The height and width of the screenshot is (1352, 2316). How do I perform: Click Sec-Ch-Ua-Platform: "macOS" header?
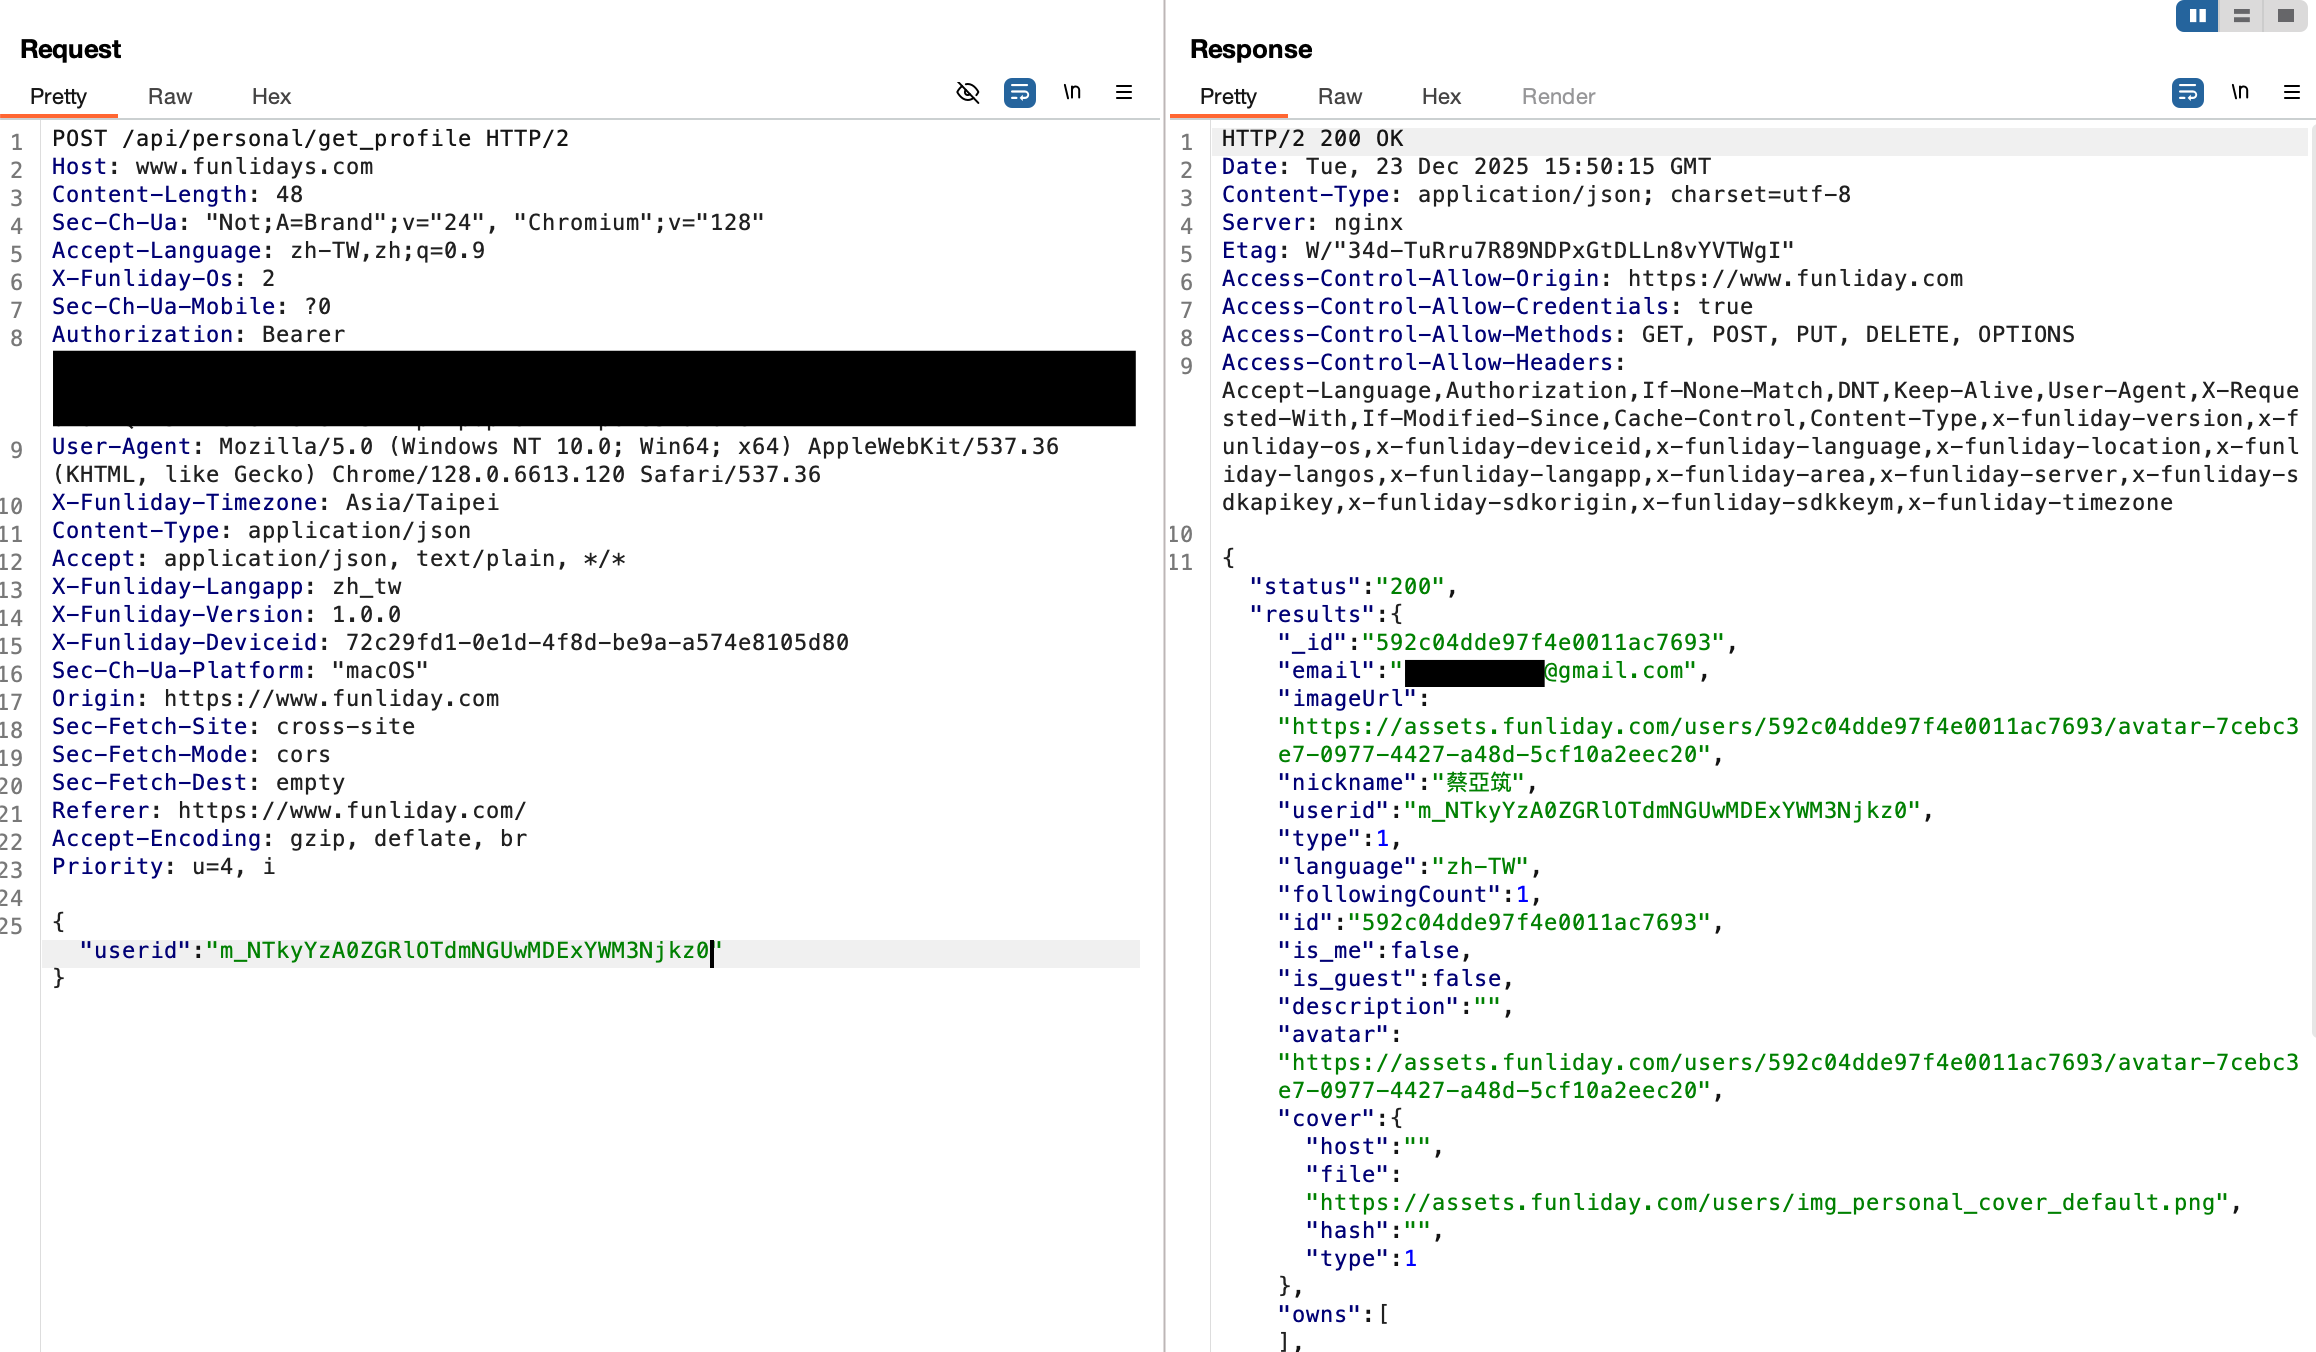tap(240, 671)
